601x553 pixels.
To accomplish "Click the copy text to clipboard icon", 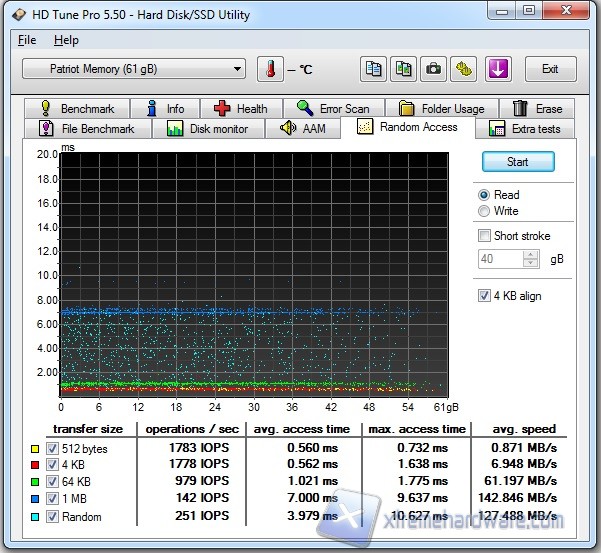I will coord(374,69).
